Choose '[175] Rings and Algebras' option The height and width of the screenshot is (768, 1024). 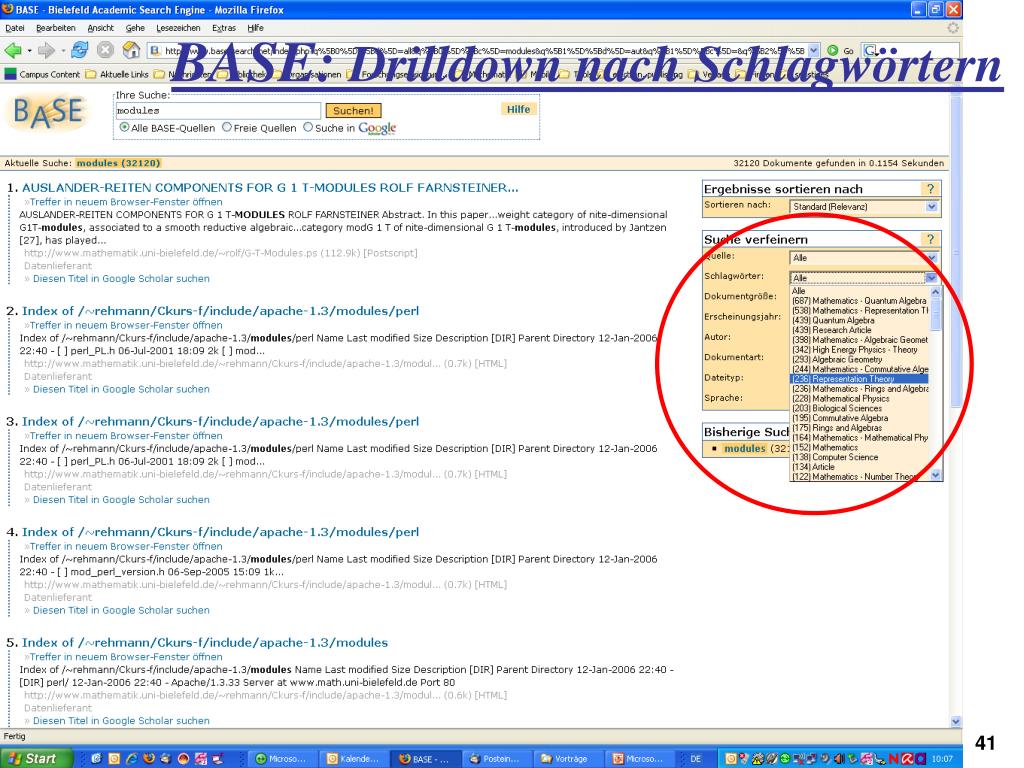coord(859,428)
